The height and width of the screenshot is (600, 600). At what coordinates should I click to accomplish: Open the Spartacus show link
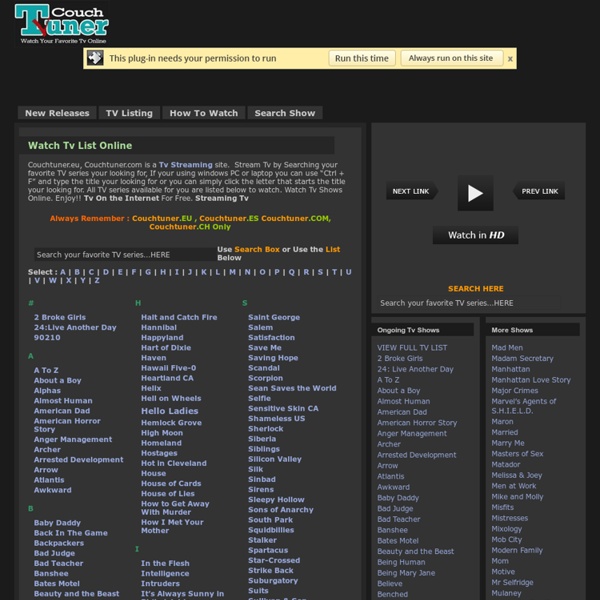(268, 550)
